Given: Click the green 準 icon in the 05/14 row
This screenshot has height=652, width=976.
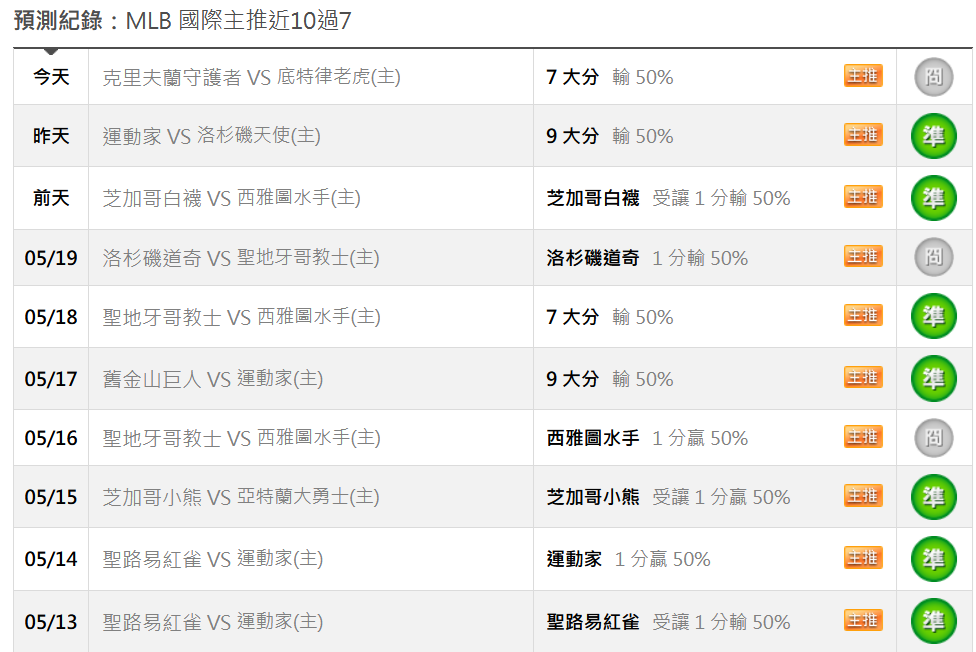Looking at the screenshot, I should [x=933, y=559].
